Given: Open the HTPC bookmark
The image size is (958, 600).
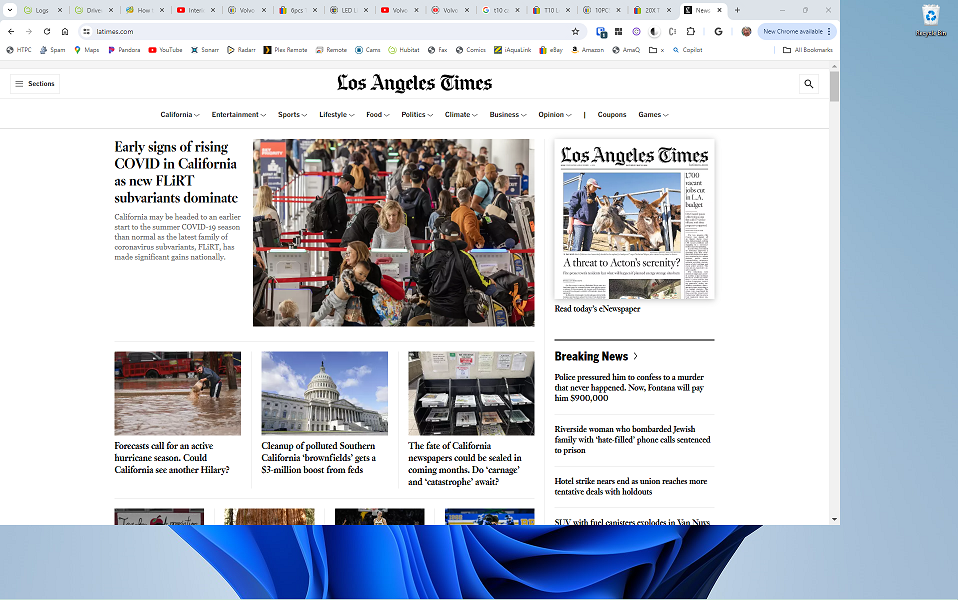Looking at the screenshot, I should 19,50.
